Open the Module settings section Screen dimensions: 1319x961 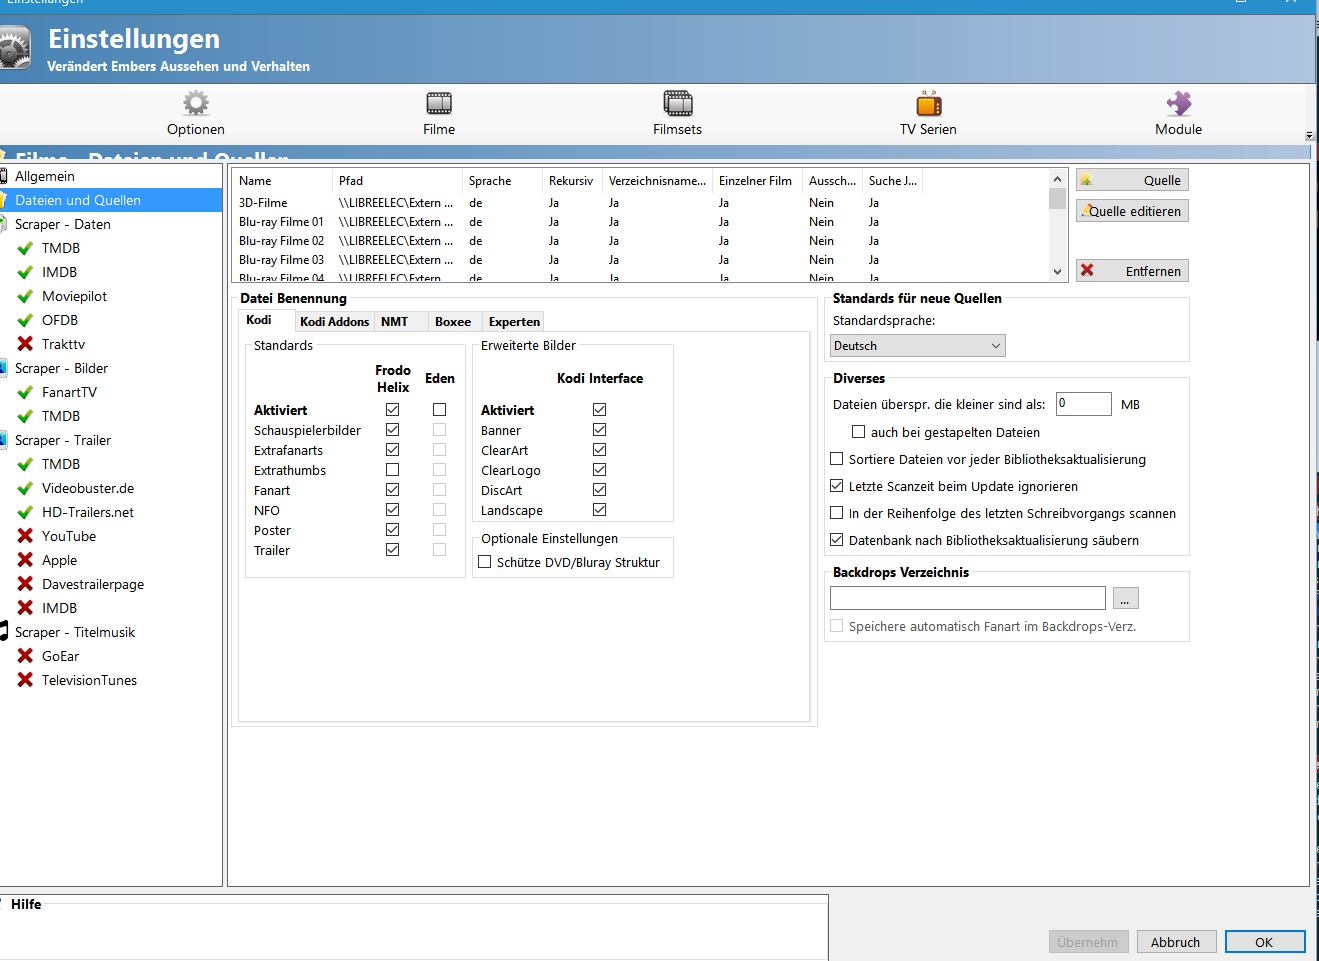pyautogui.click(x=1178, y=114)
